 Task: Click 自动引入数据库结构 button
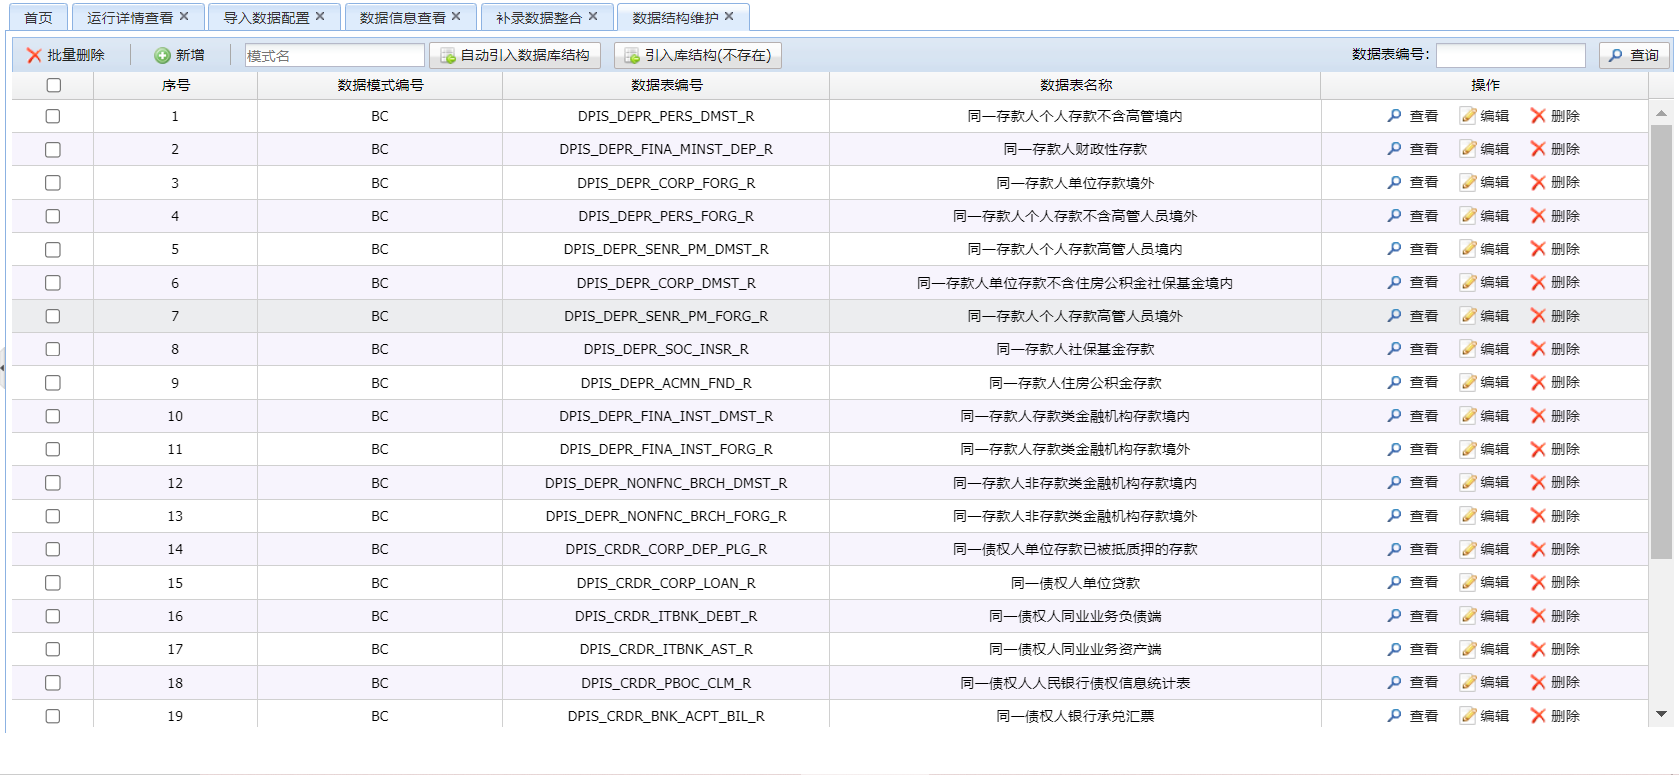coord(514,56)
